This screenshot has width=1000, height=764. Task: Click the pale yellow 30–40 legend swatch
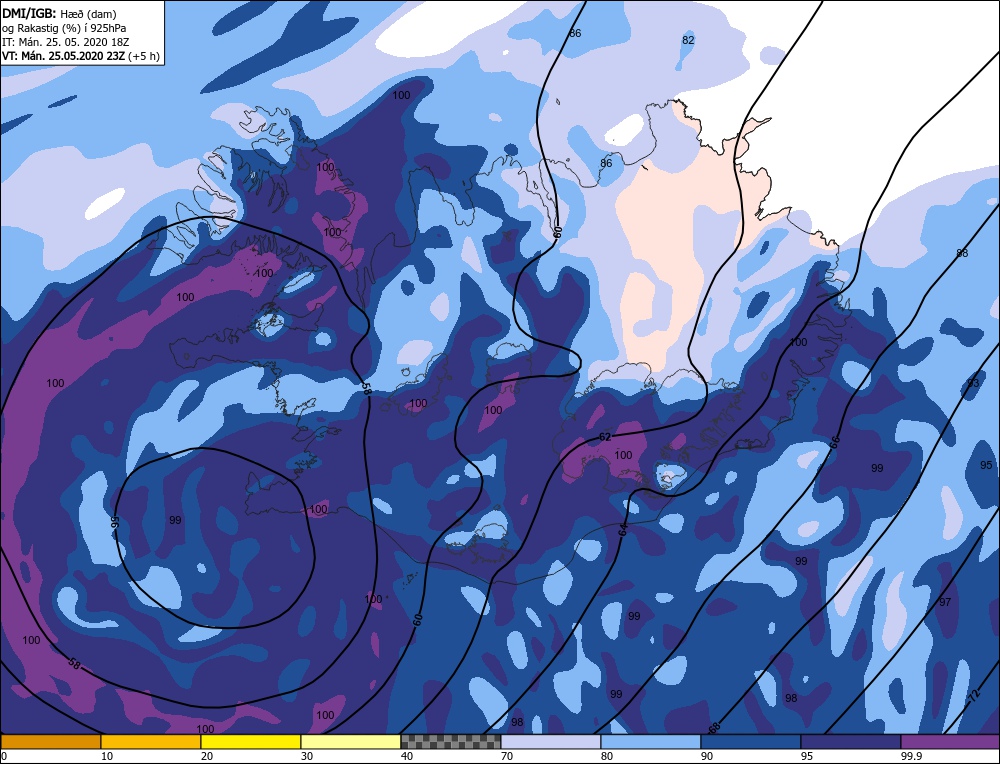pos(351,741)
